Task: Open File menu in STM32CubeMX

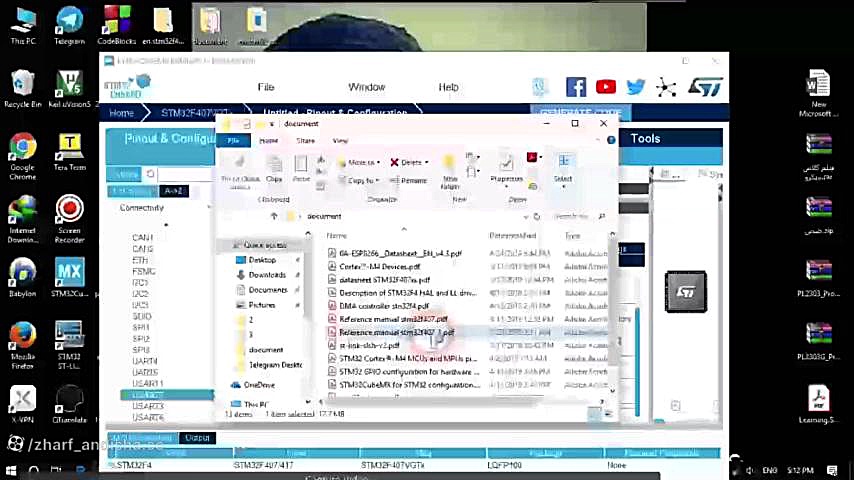Action: point(266,87)
